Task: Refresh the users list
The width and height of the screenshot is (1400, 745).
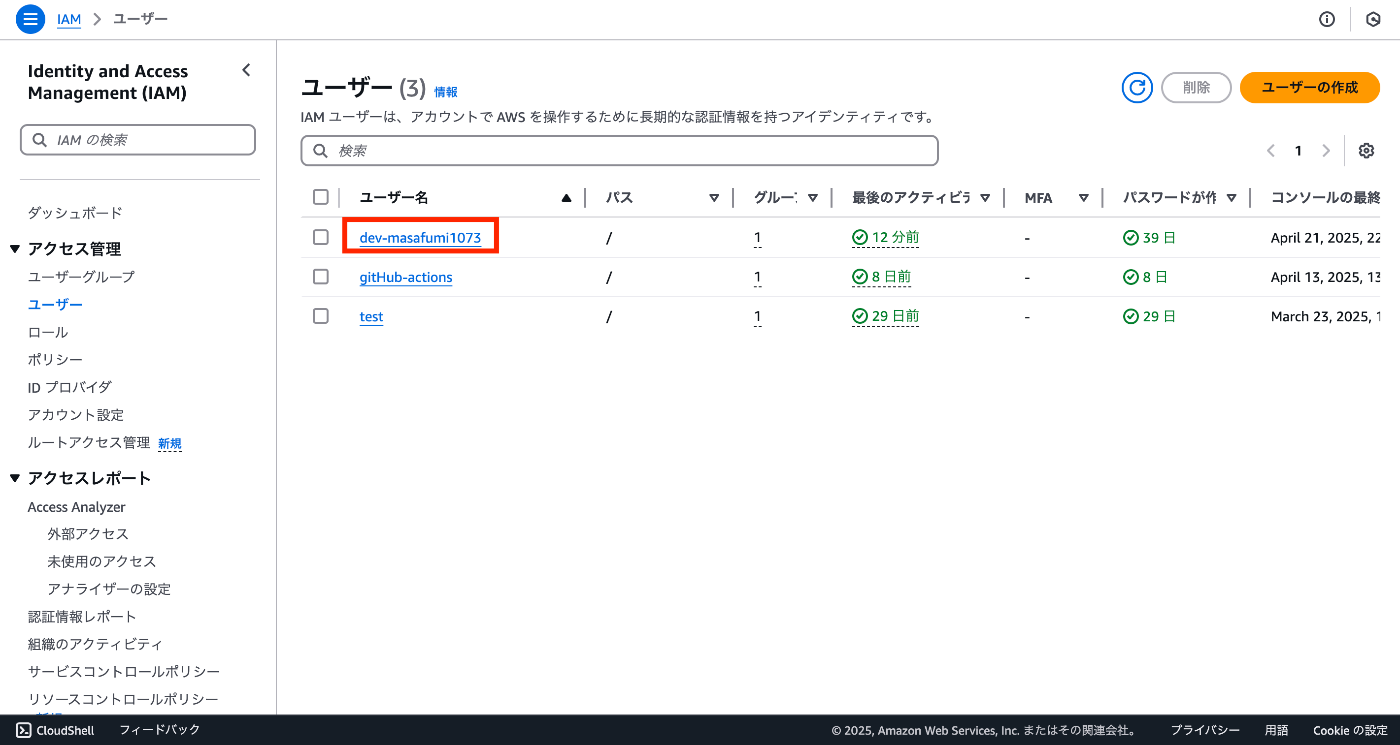Action: point(1137,88)
